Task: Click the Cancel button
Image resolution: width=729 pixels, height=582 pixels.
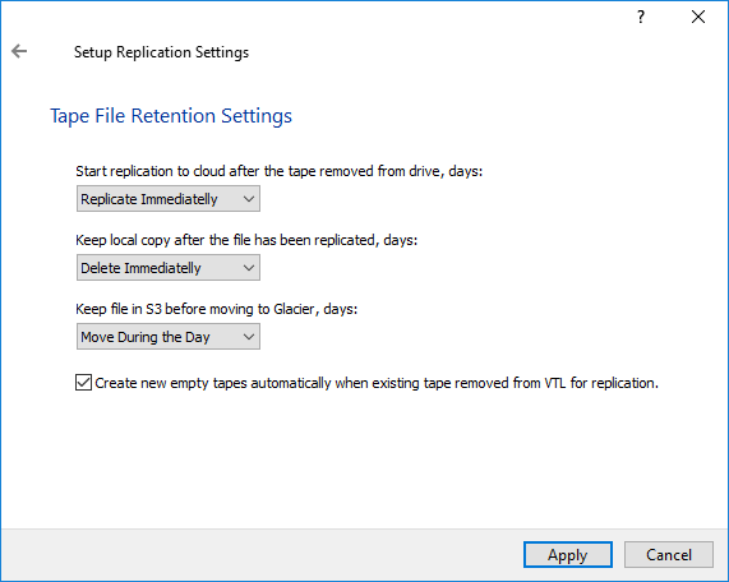Action: pyautogui.click(x=669, y=555)
